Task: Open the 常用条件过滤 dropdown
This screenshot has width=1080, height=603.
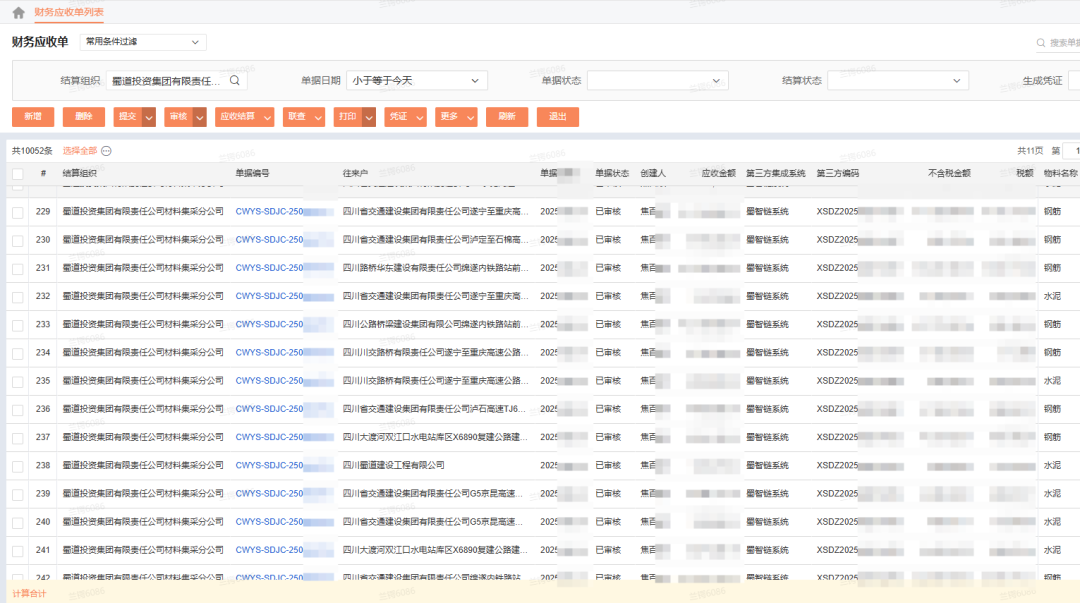Action: point(143,42)
